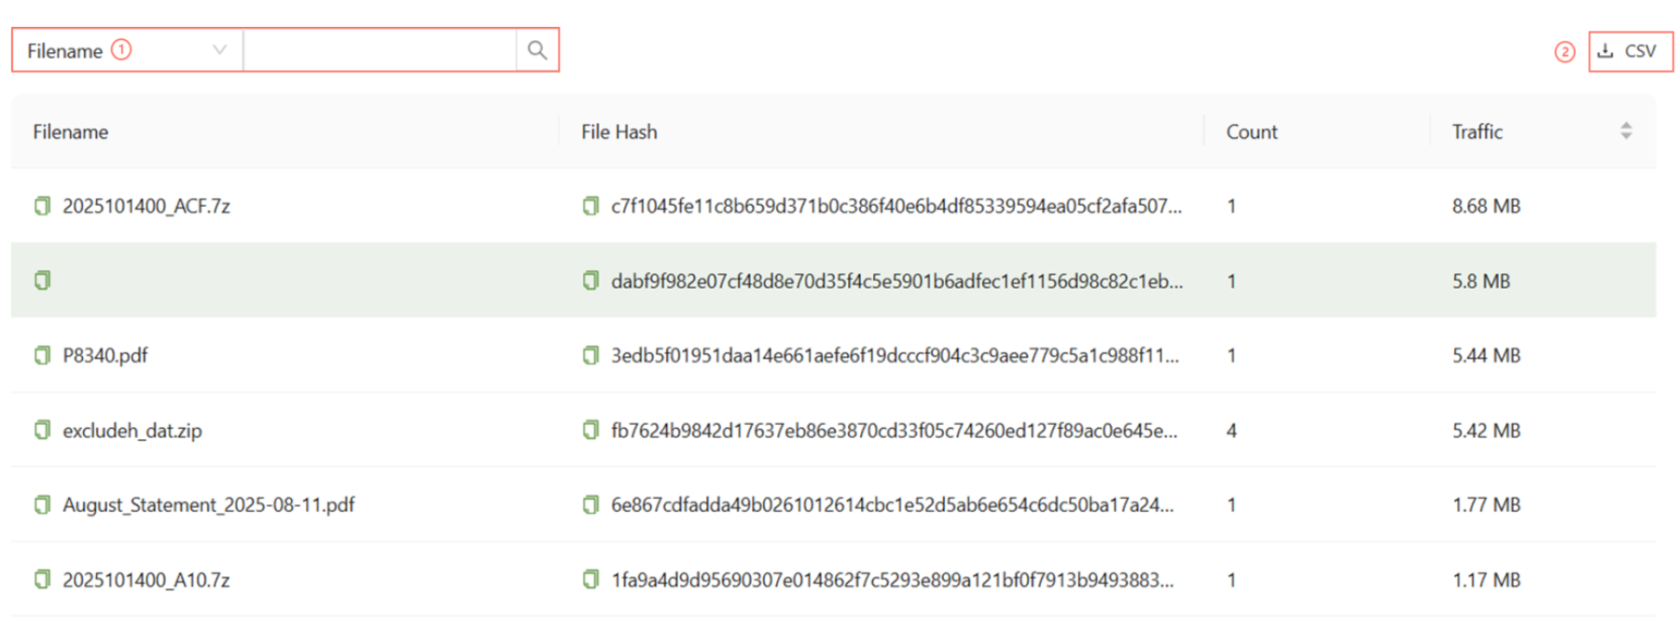Image resolution: width=1680 pixels, height=618 pixels.
Task: Open the 2025101400_A10.7z file entry
Action: pos(146,580)
